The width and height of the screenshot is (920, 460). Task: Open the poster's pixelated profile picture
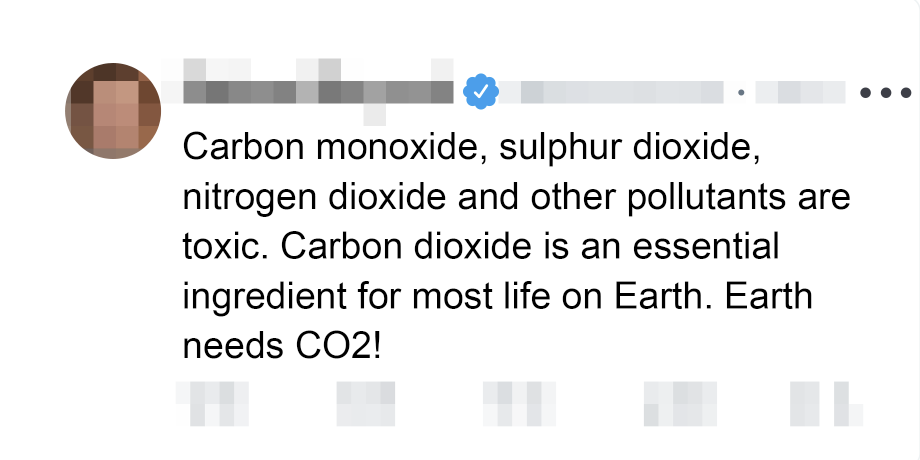(113, 112)
